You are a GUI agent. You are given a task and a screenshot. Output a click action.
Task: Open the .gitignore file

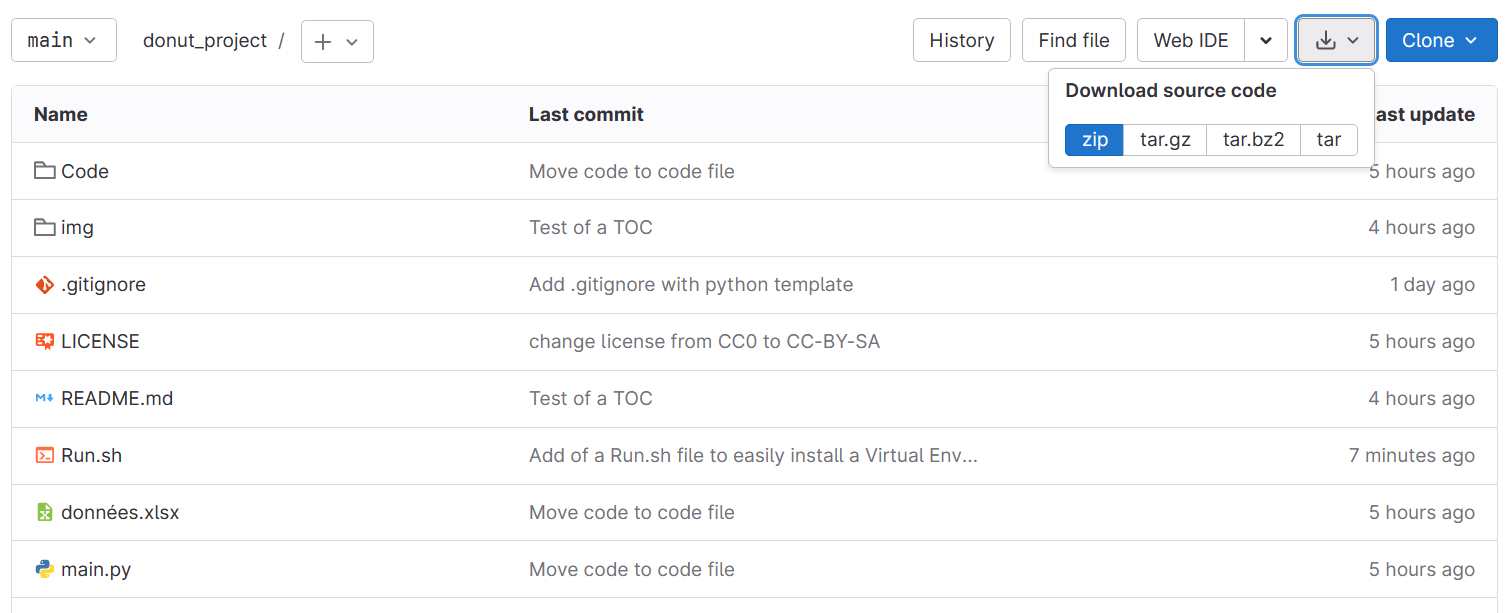[103, 285]
